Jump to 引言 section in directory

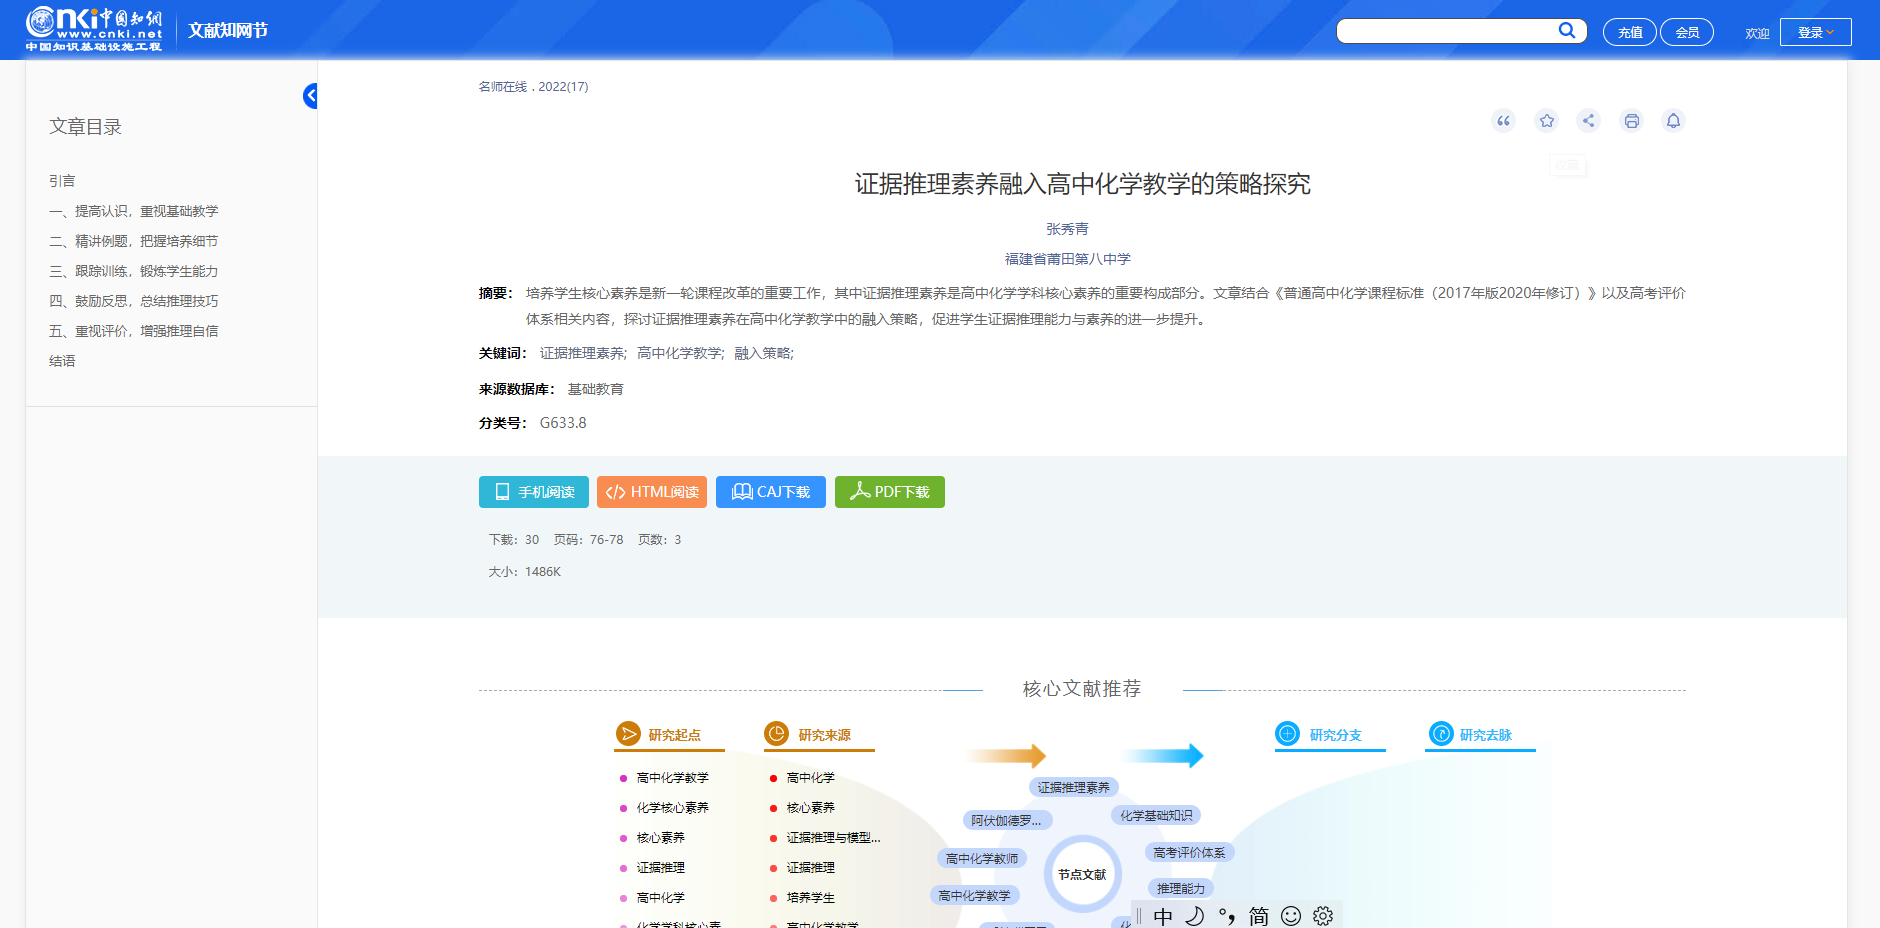tap(62, 181)
